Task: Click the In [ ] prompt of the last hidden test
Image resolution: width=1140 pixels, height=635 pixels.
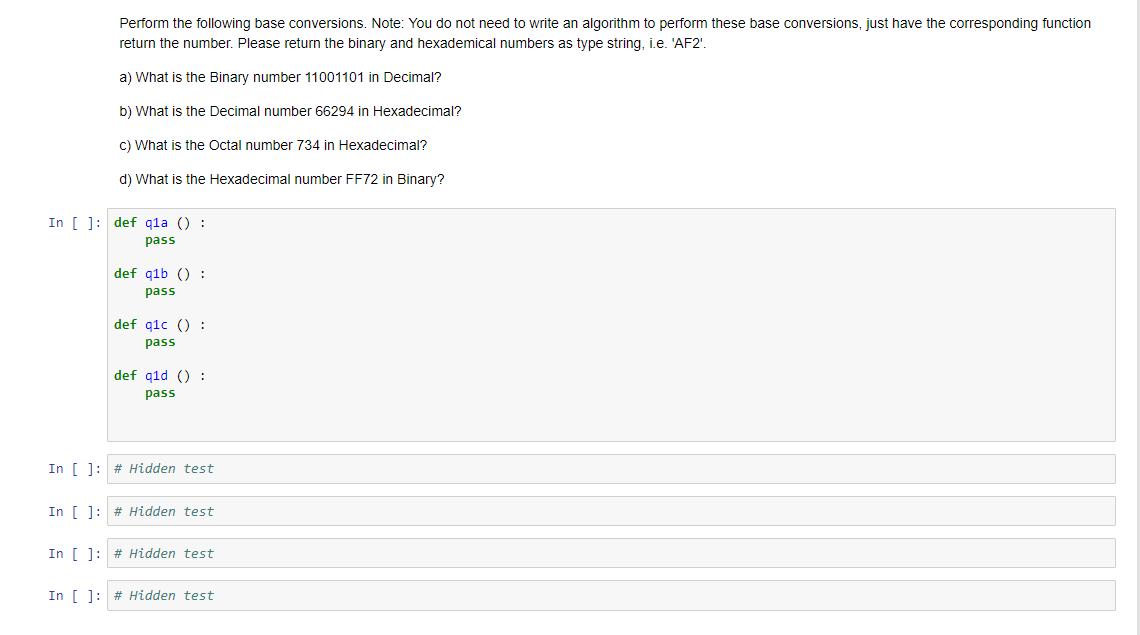Action: tap(74, 595)
